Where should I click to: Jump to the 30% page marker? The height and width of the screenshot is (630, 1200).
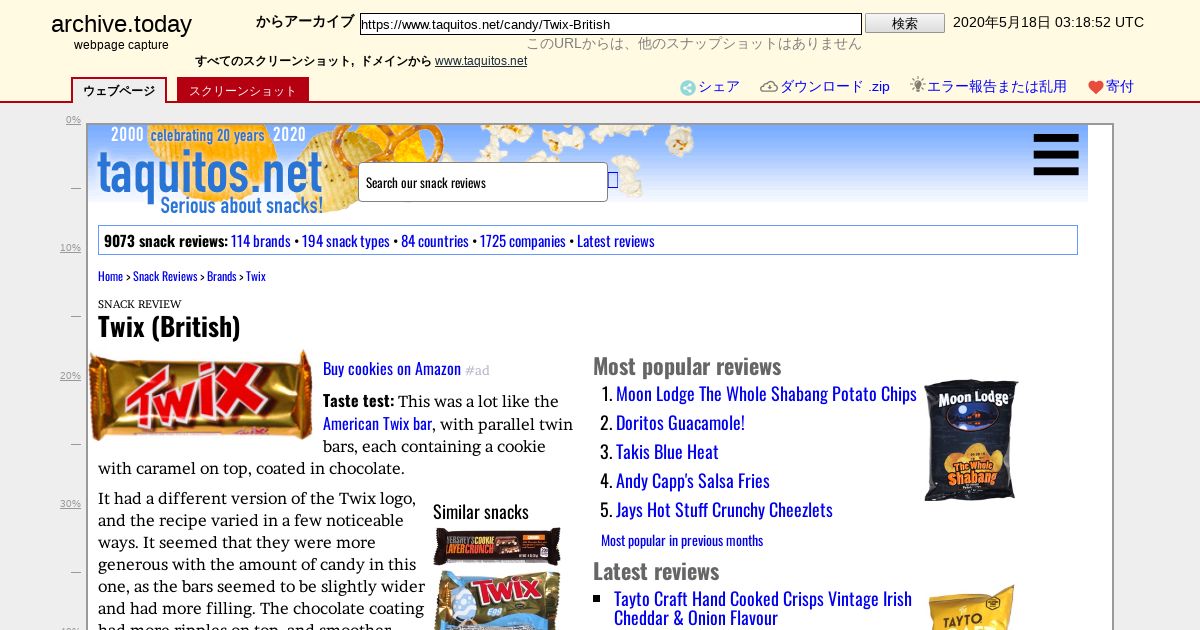pyautogui.click(x=70, y=504)
